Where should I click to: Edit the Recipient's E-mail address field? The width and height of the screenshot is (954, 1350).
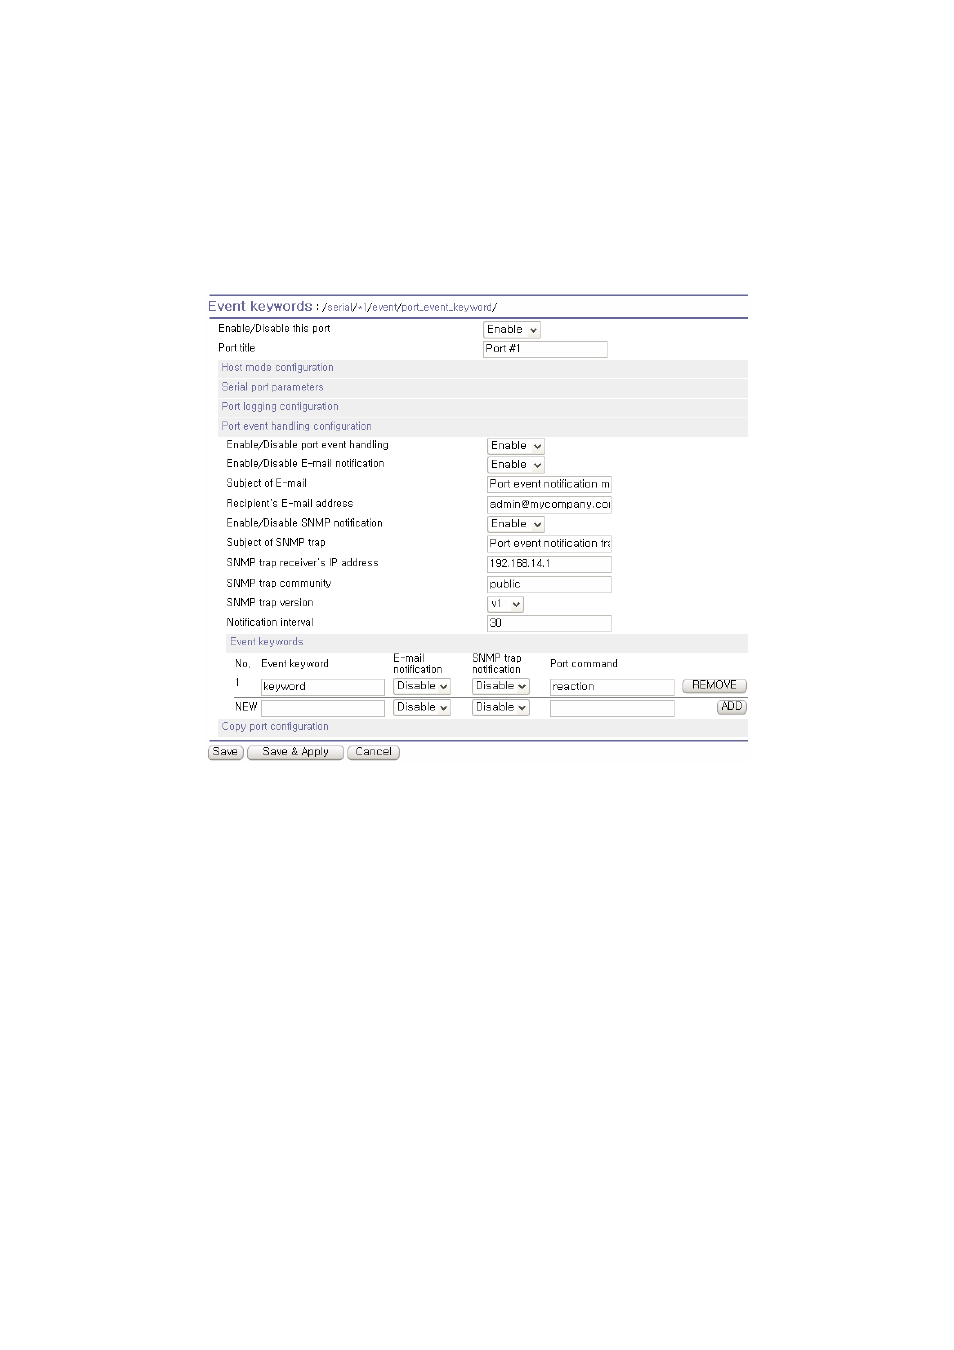pyautogui.click(x=549, y=504)
